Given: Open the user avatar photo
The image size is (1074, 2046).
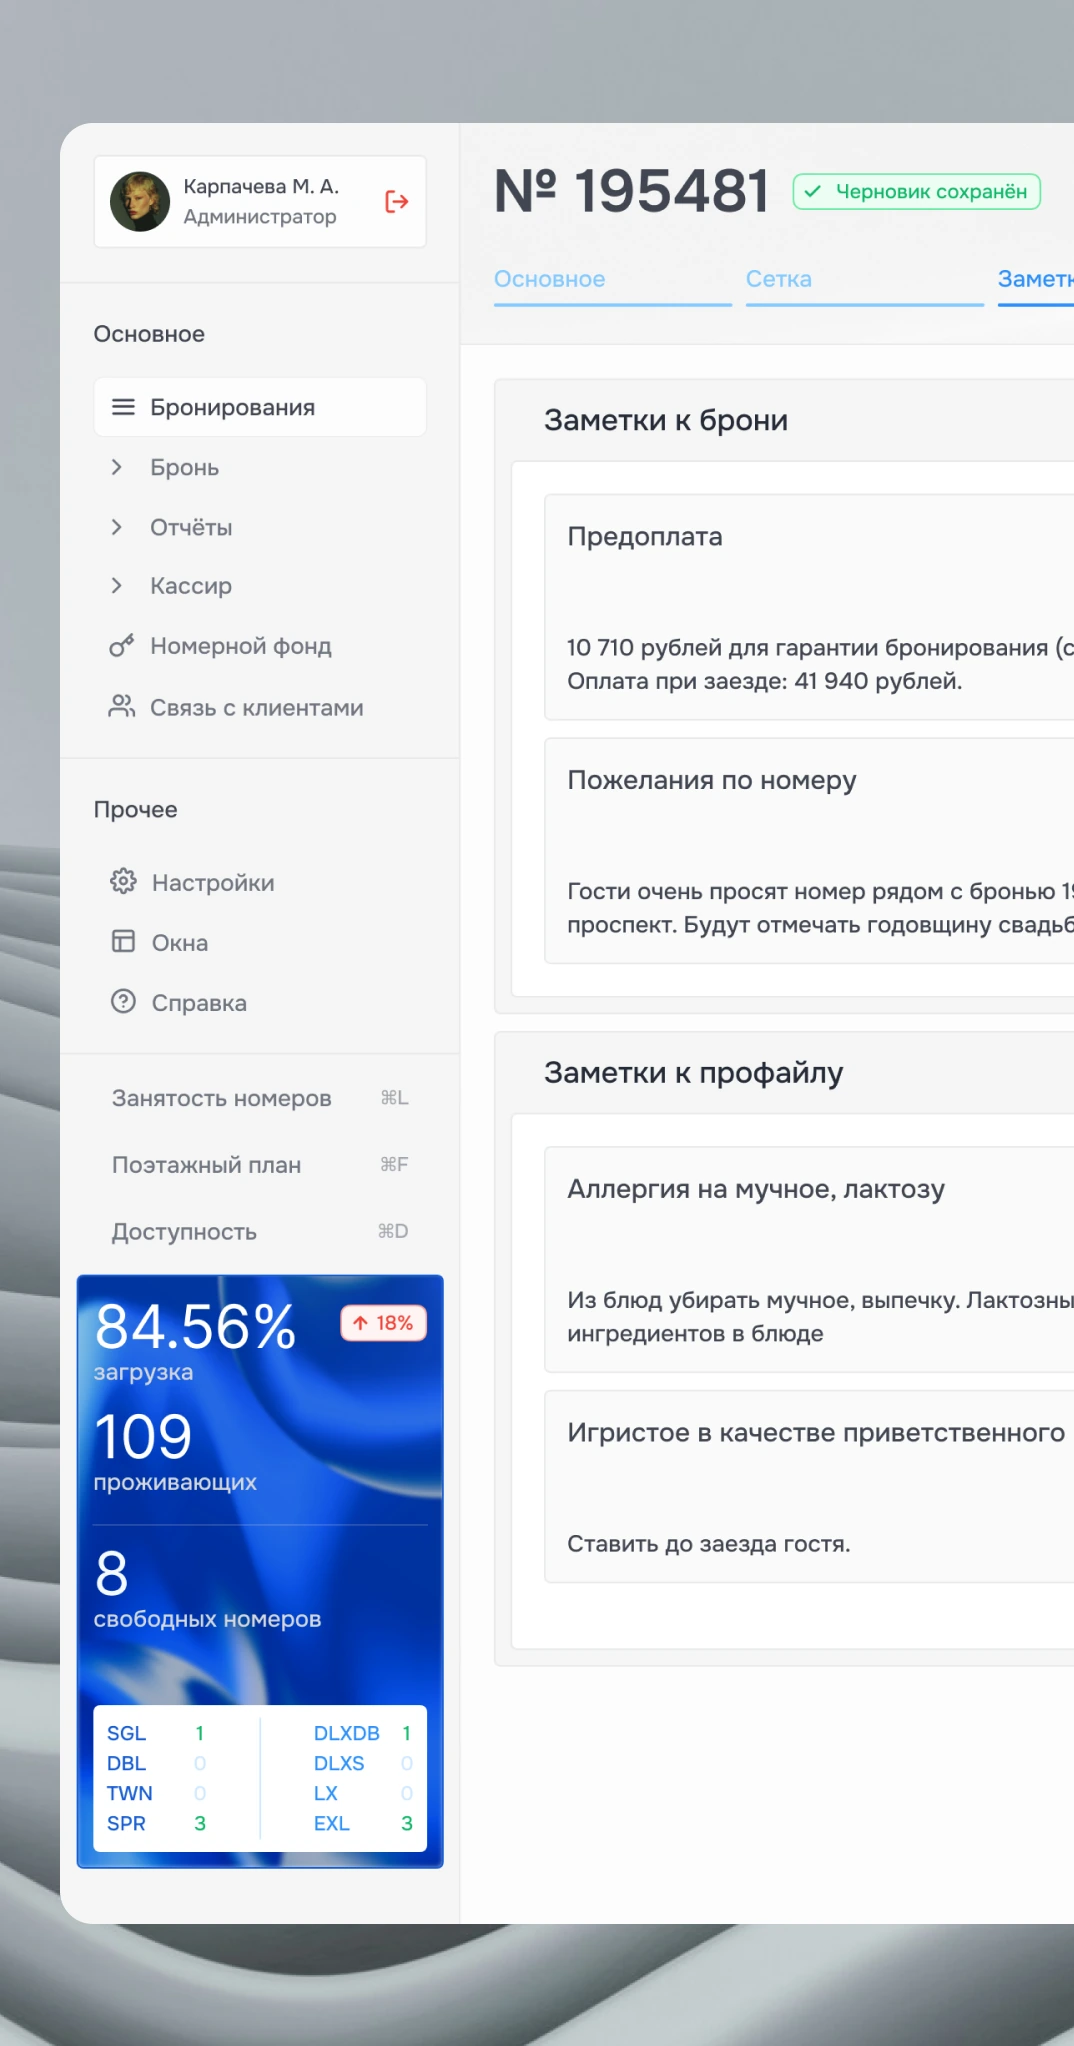Looking at the screenshot, I should [140, 201].
